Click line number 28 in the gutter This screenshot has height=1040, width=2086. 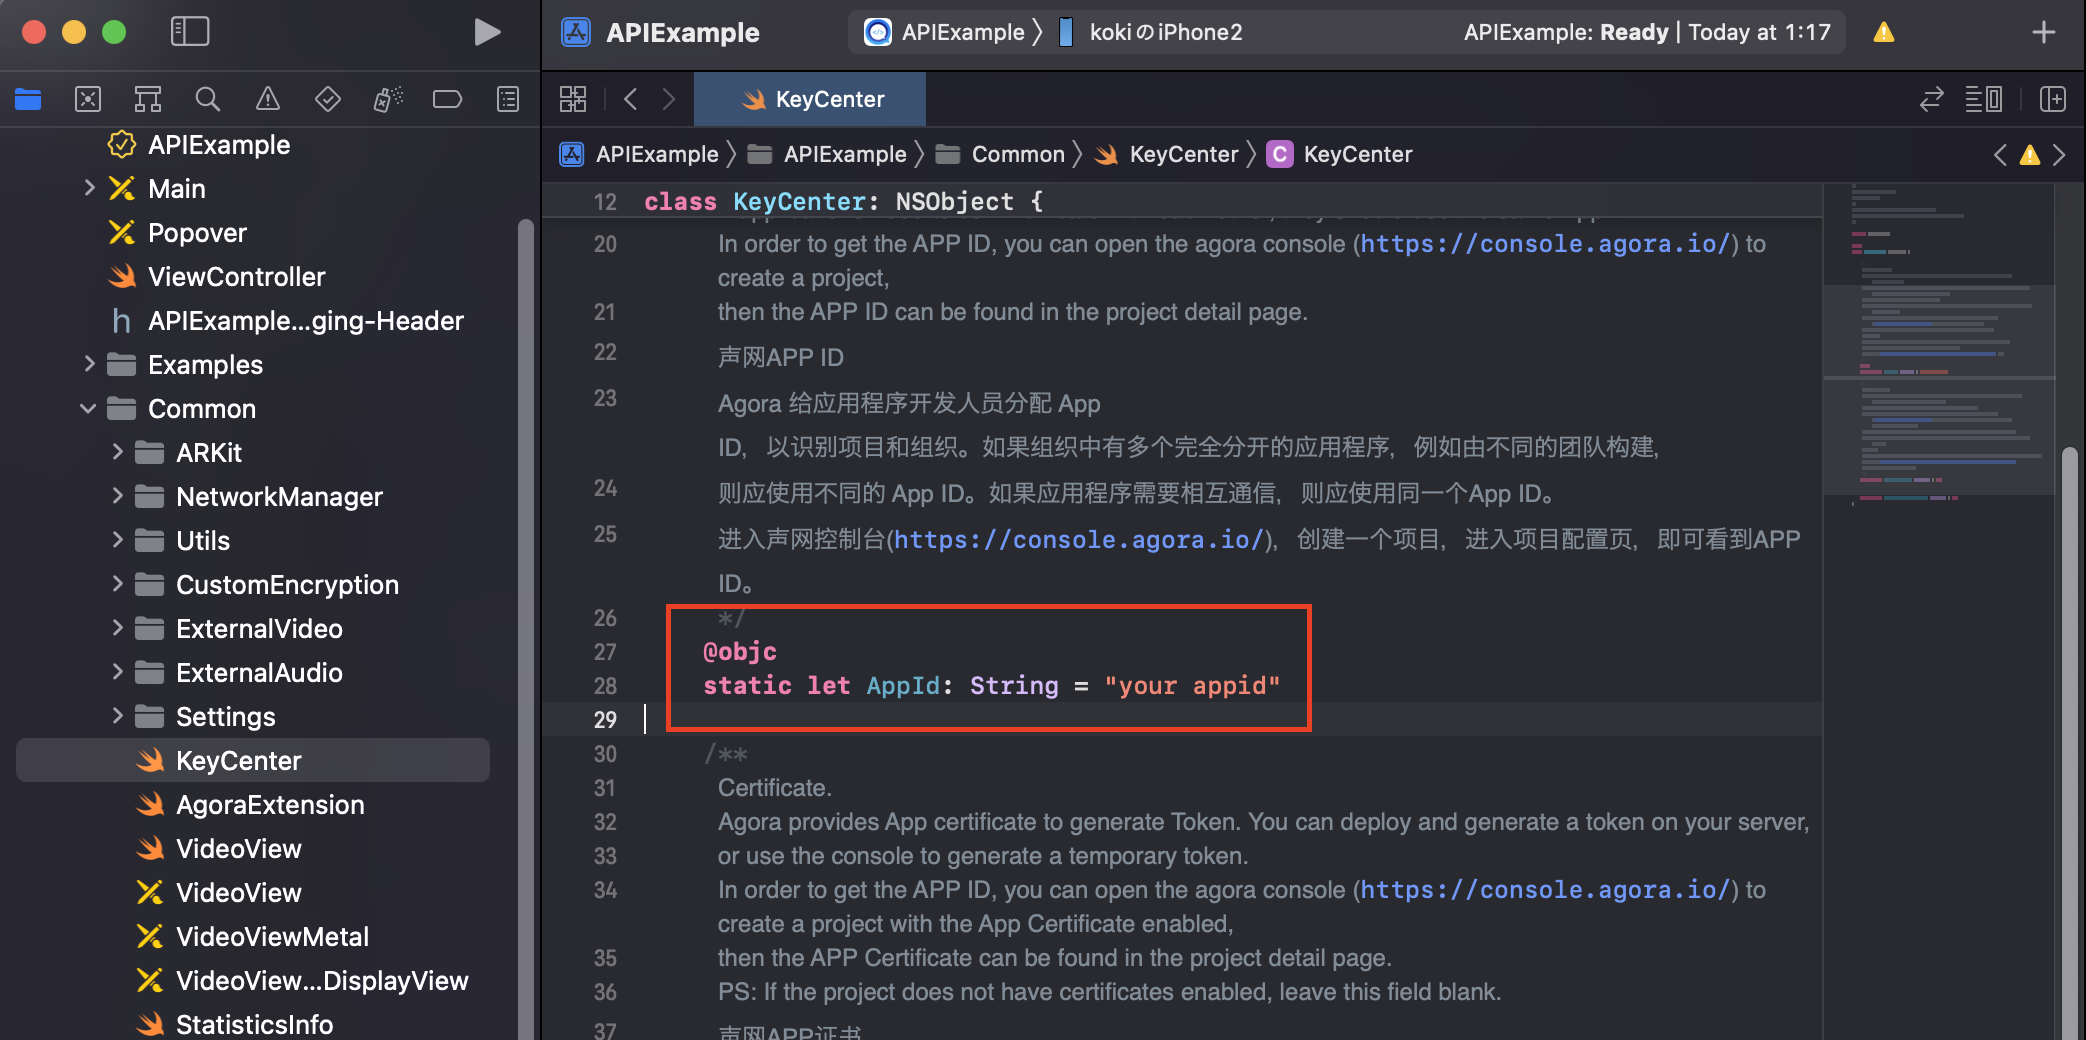tap(605, 686)
